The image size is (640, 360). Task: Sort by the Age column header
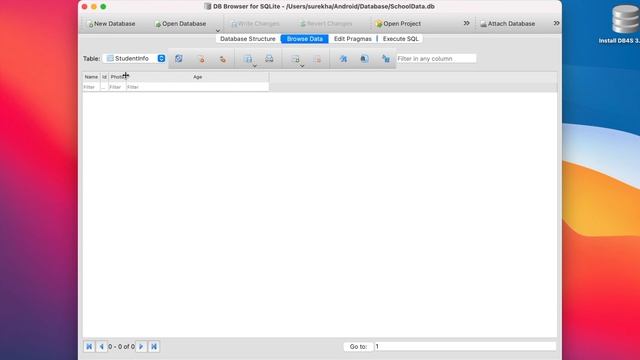[x=198, y=77]
